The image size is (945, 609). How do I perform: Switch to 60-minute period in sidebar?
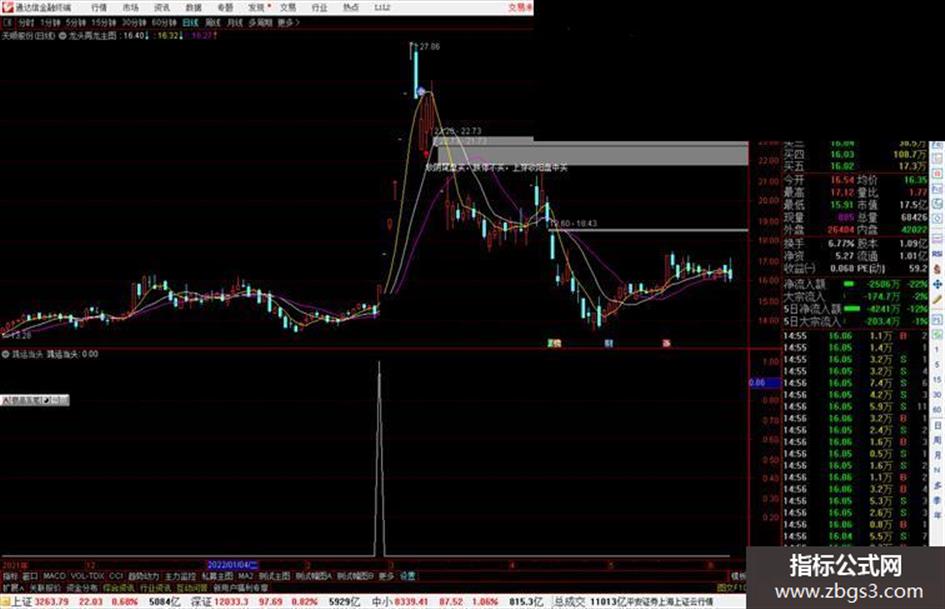937,409
